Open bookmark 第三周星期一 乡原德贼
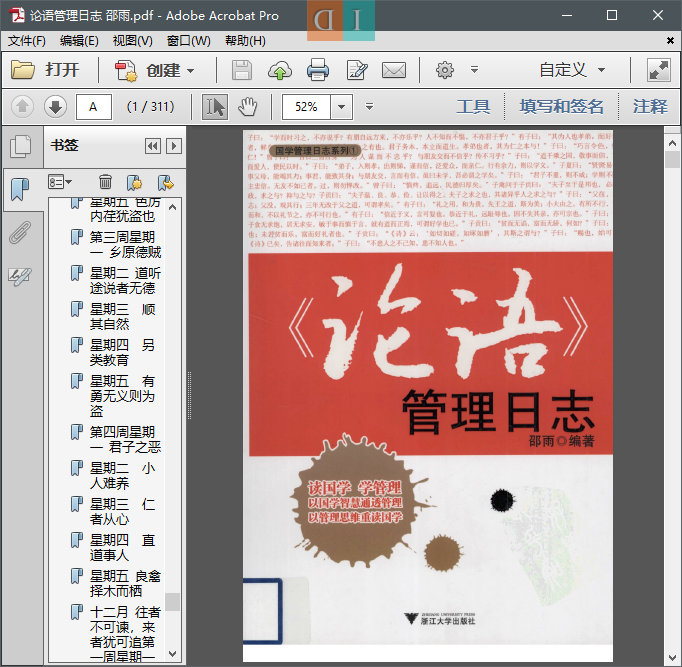Viewport: 682px width, 667px height. pos(125,244)
